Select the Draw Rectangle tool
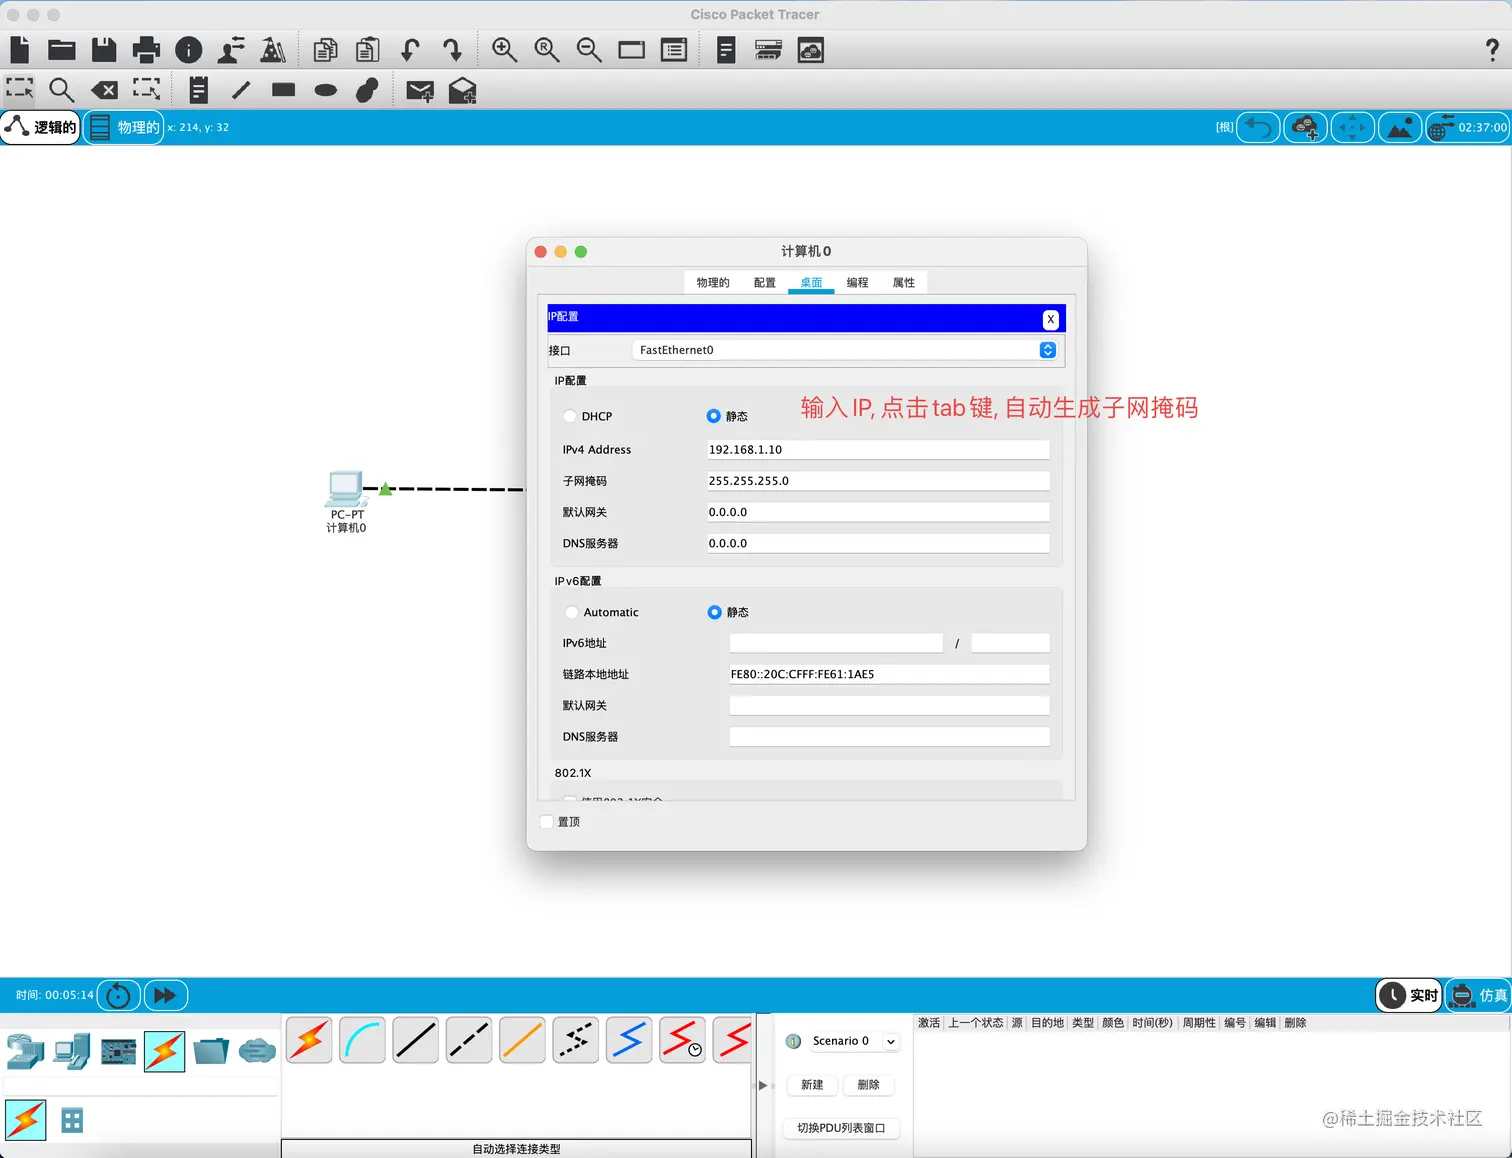This screenshot has width=1512, height=1158. (x=283, y=90)
